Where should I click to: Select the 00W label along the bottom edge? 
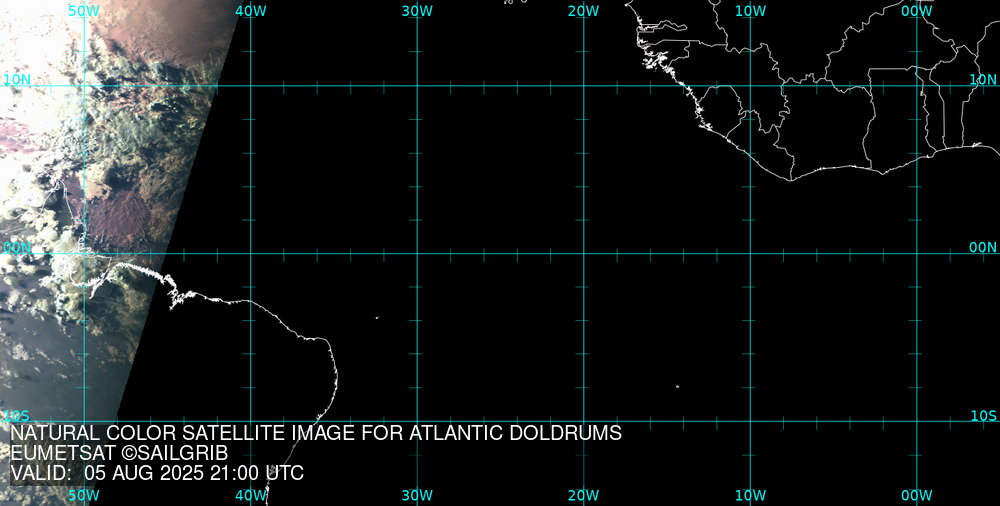coord(917,495)
